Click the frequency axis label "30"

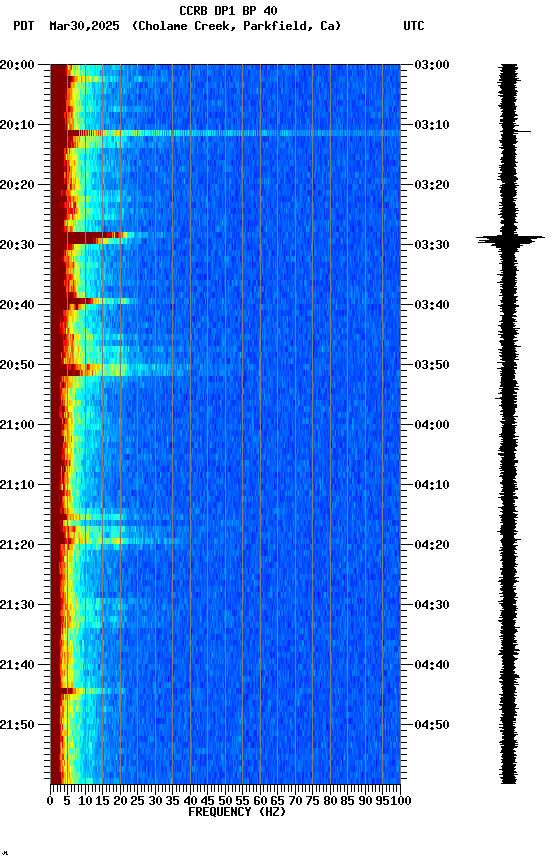tap(155, 801)
